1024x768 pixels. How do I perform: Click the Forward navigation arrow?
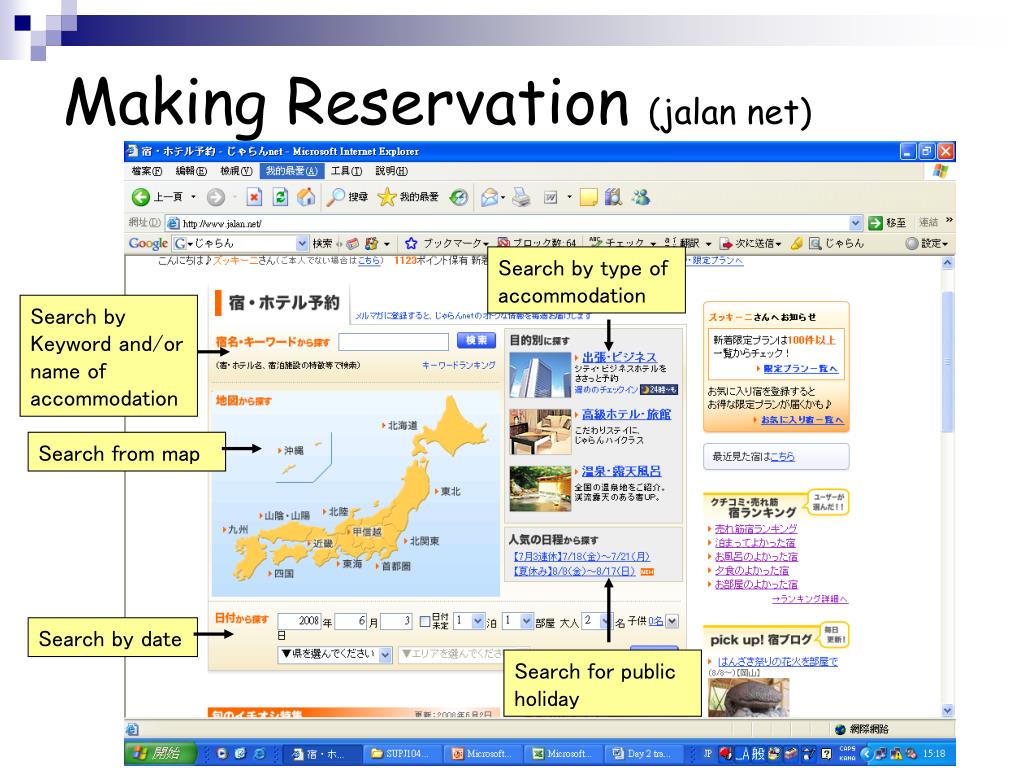pyautogui.click(x=216, y=197)
